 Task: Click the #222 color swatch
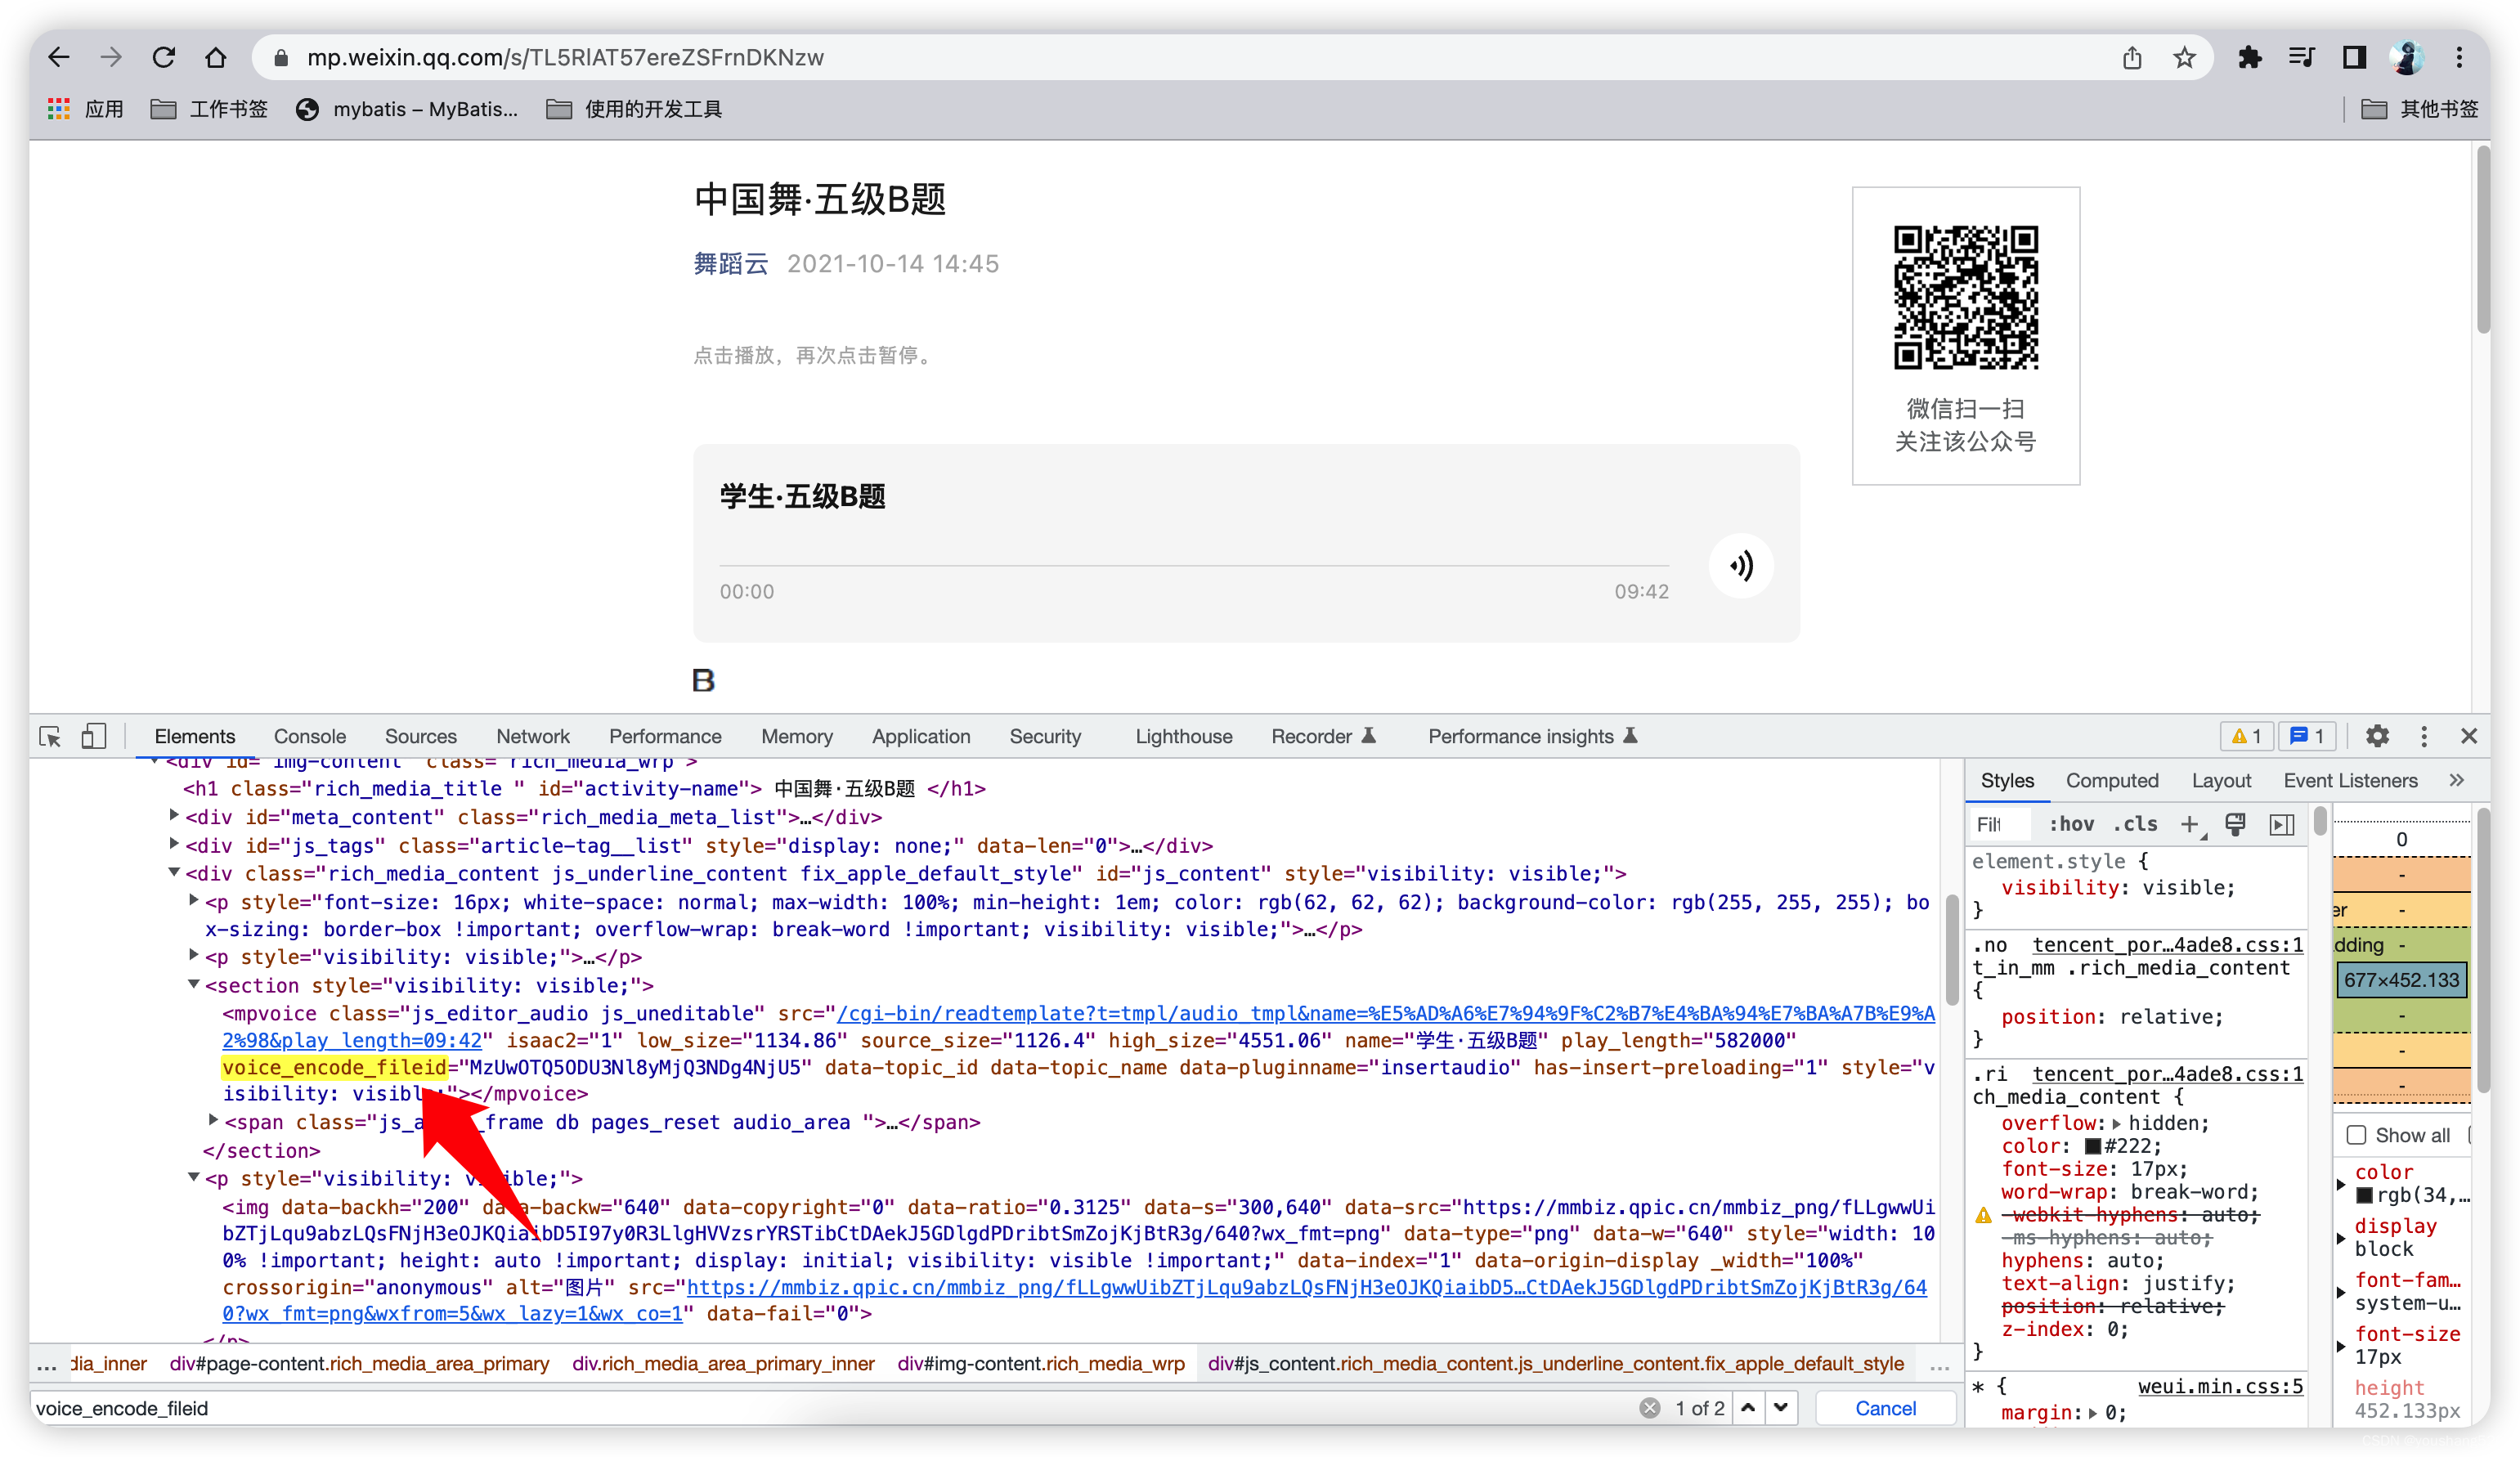click(2093, 1146)
